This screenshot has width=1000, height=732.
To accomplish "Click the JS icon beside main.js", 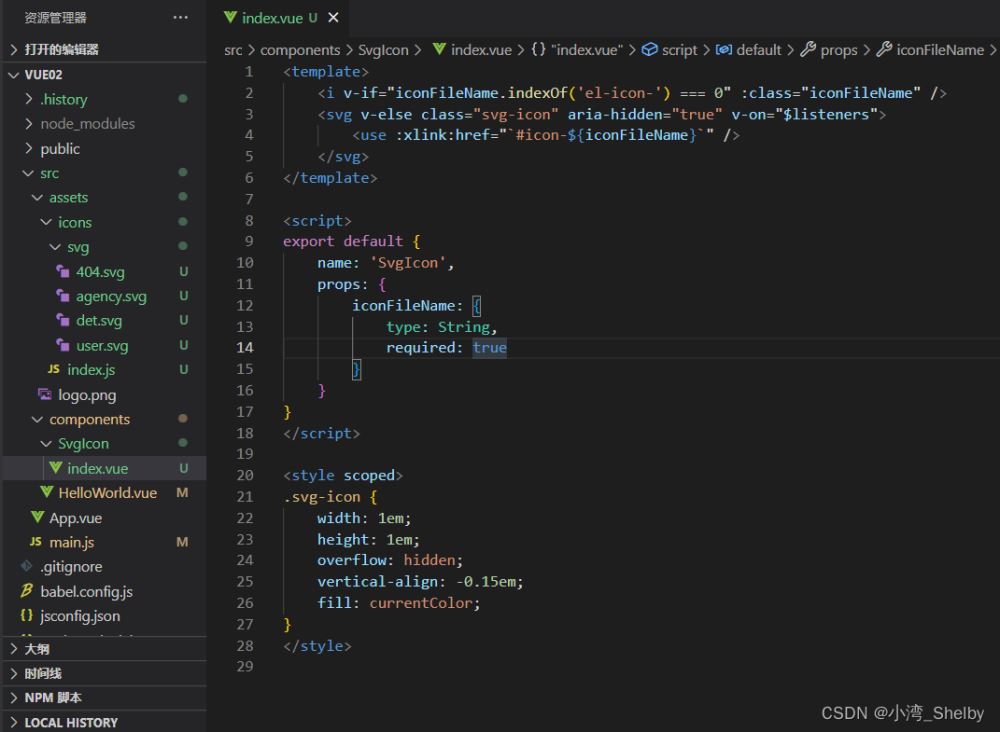I will click(36, 542).
